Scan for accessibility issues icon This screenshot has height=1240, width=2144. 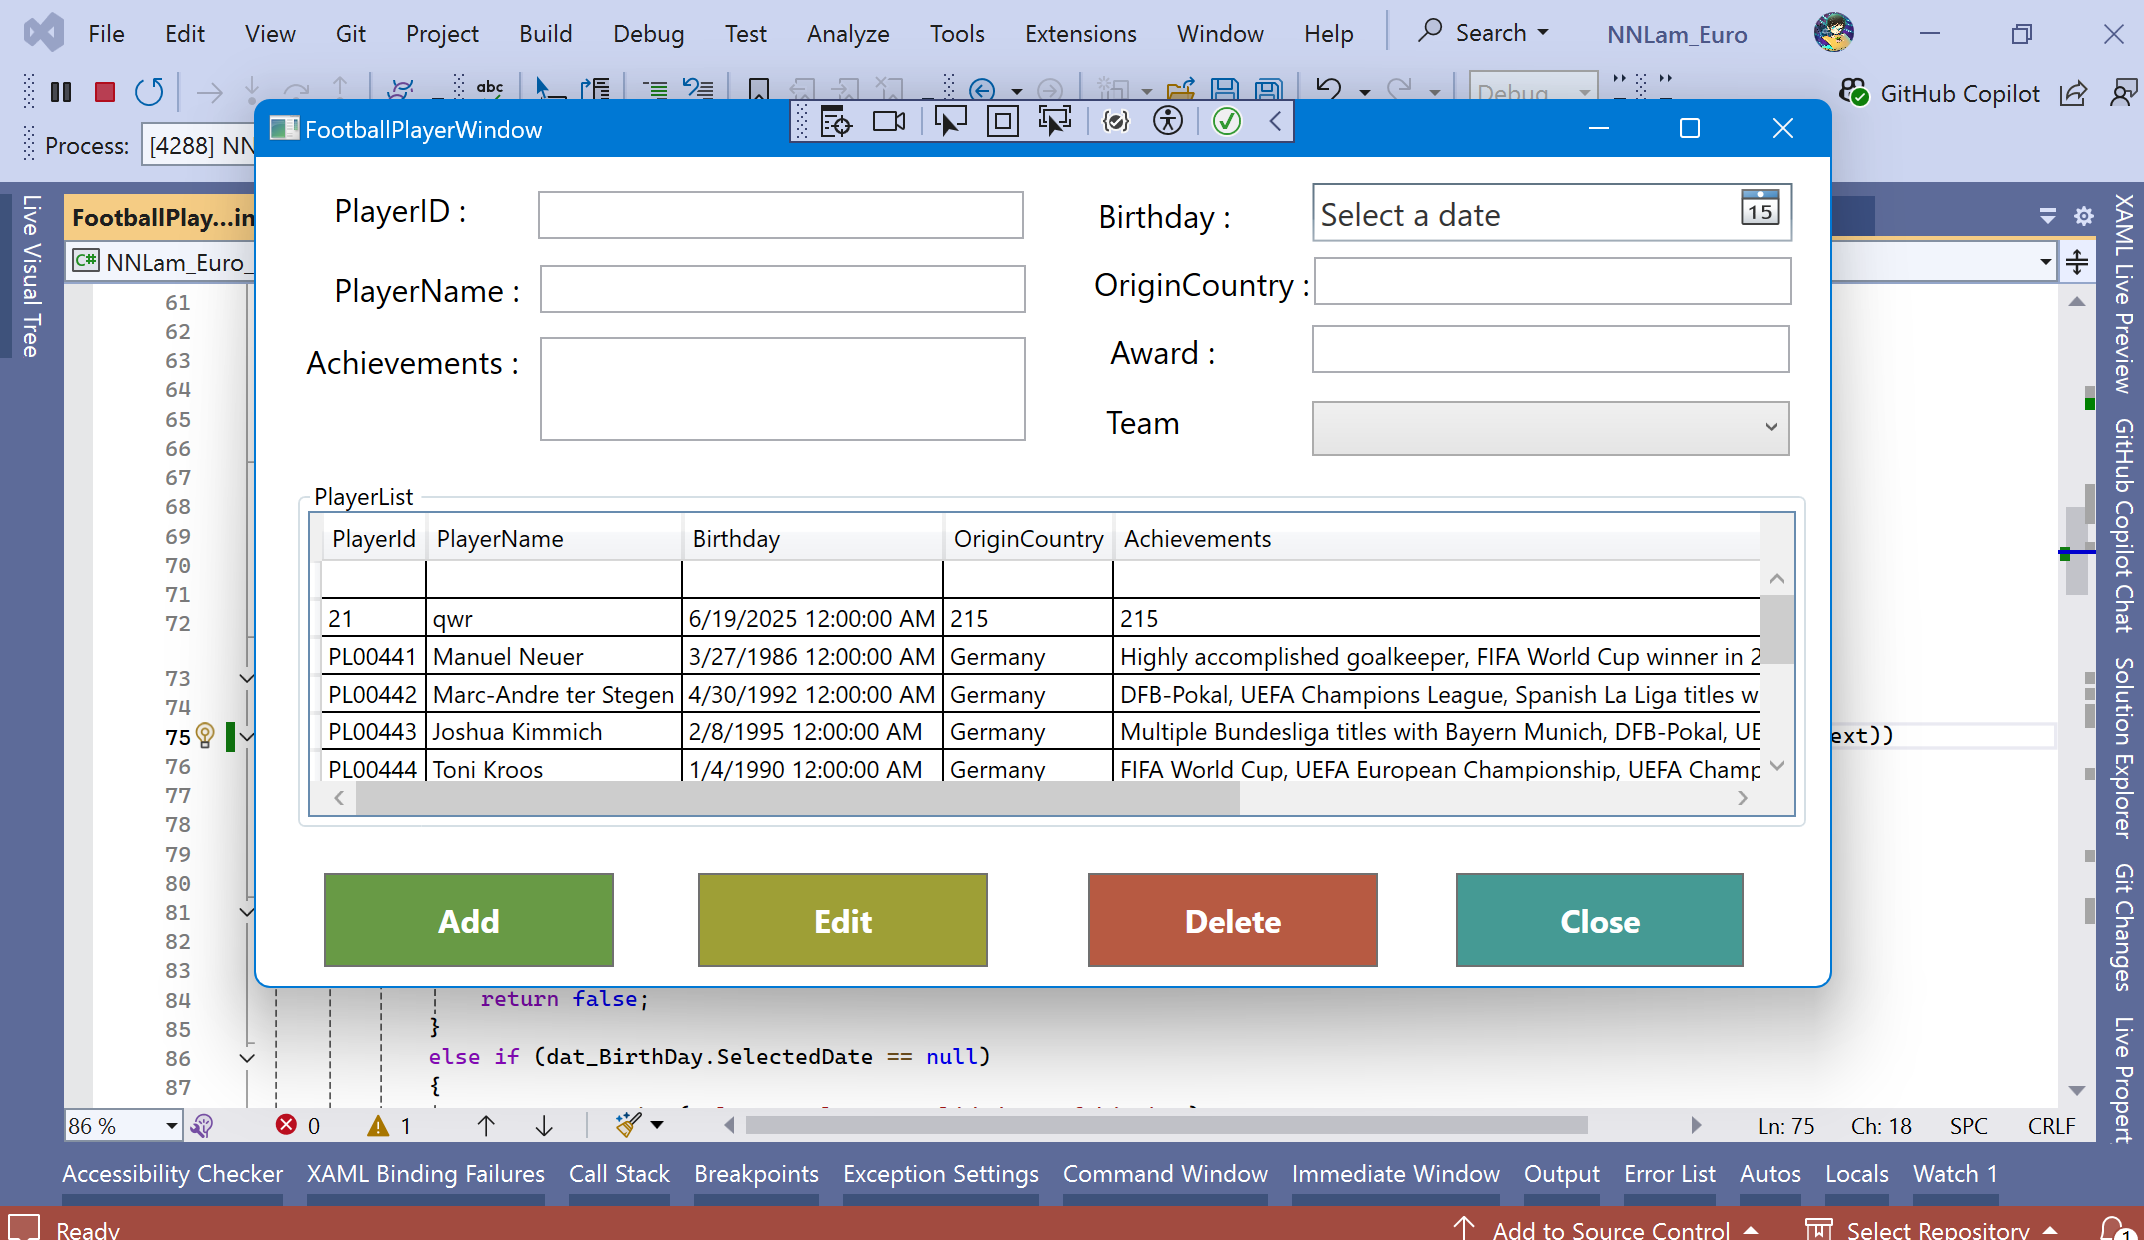(x=1168, y=122)
